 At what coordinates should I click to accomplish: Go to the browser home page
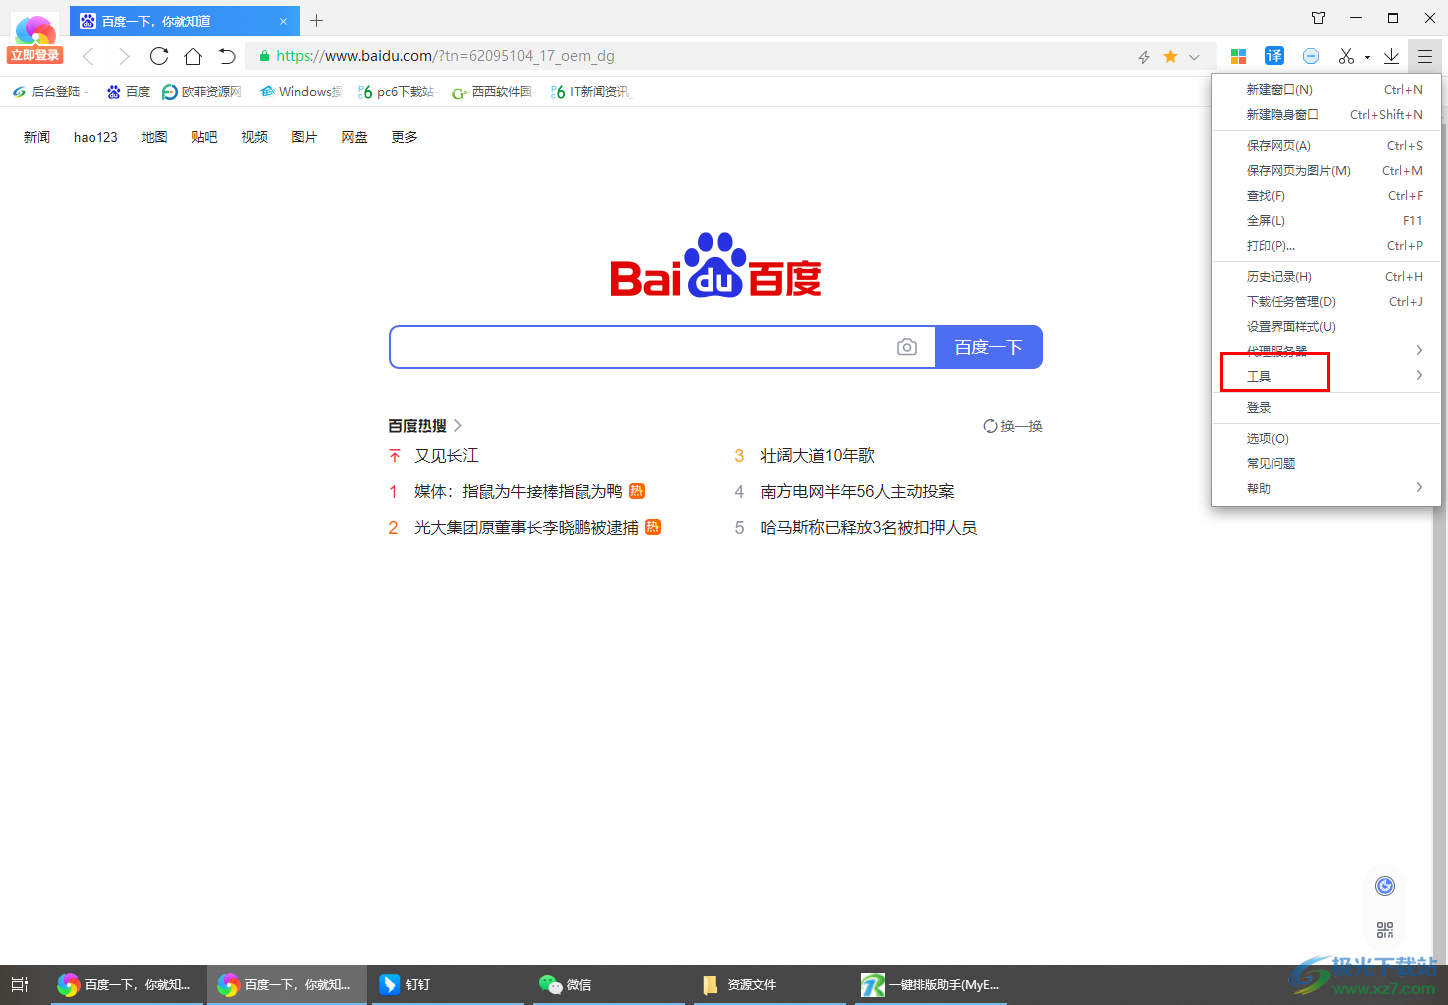[193, 56]
